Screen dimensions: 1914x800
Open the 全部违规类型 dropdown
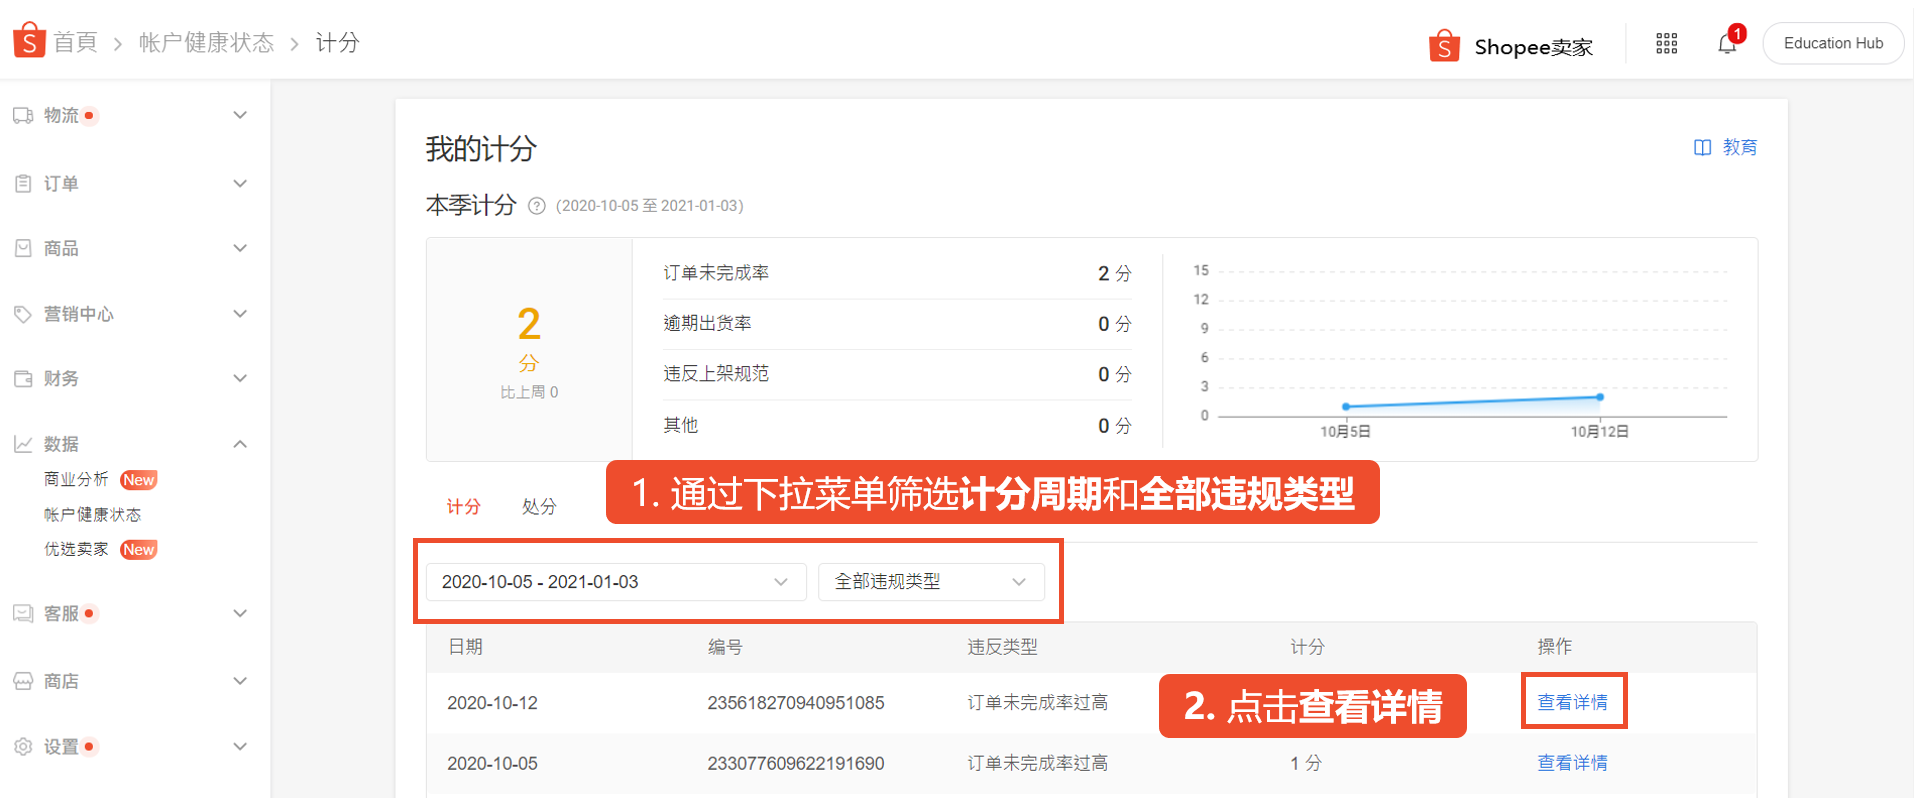[931, 582]
